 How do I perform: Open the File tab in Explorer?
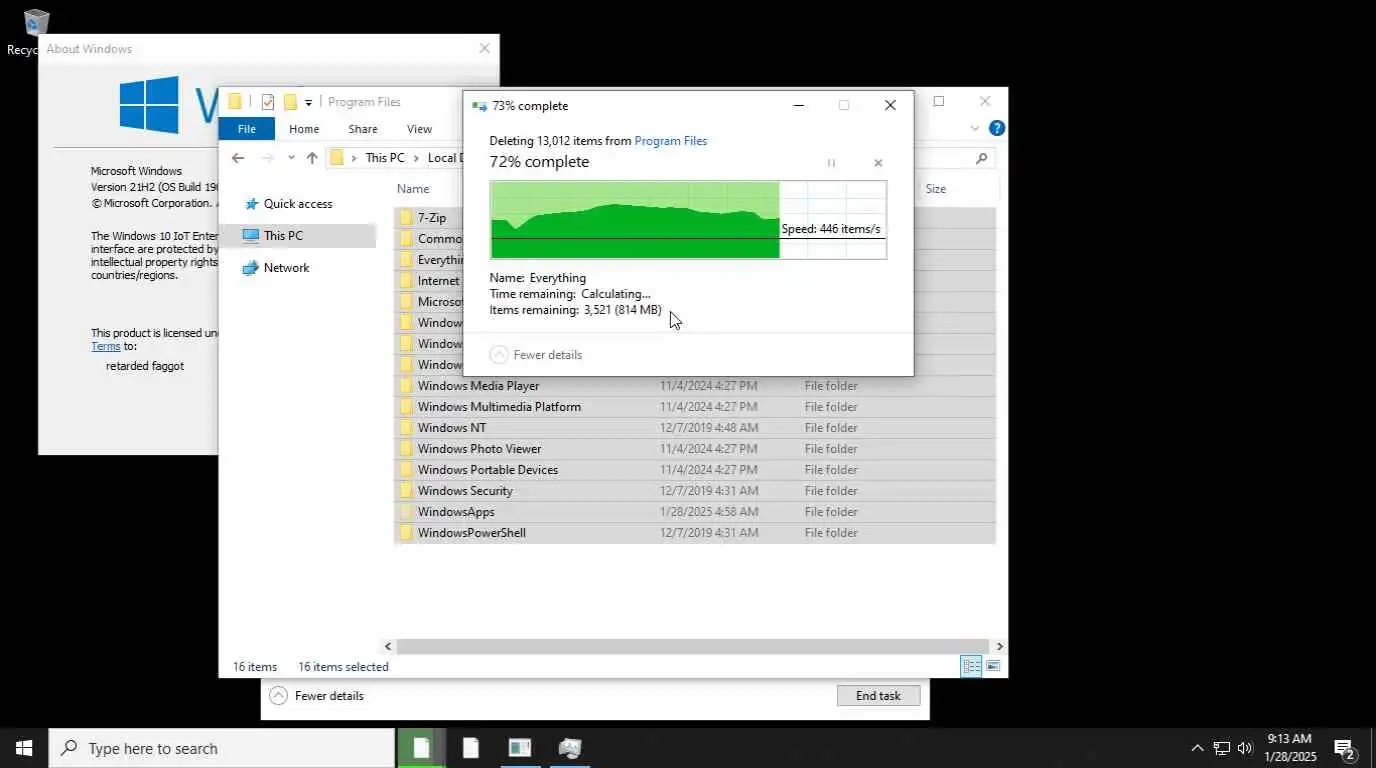coord(246,129)
